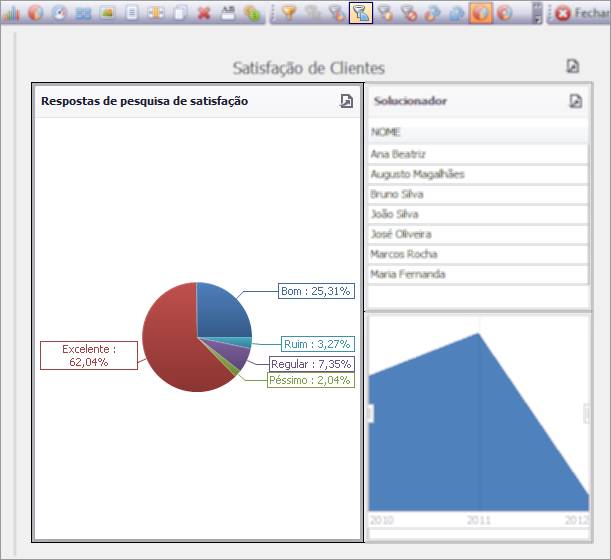Select Maria Fernanda in the list
The image size is (611, 560).
pyautogui.click(x=478, y=274)
